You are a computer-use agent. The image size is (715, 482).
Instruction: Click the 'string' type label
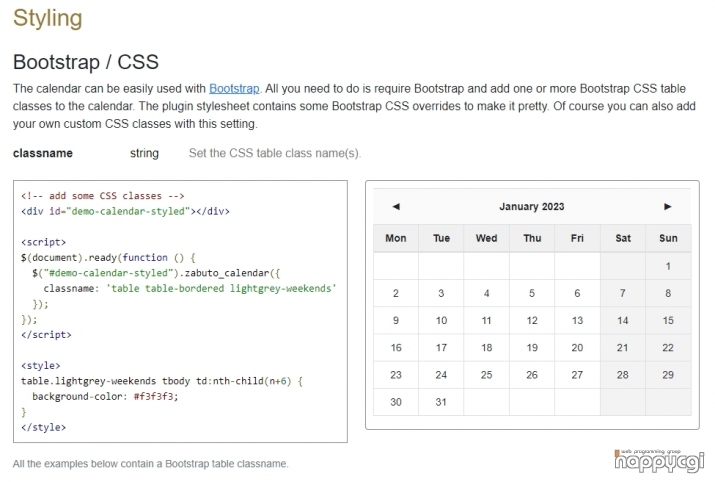[144, 153]
